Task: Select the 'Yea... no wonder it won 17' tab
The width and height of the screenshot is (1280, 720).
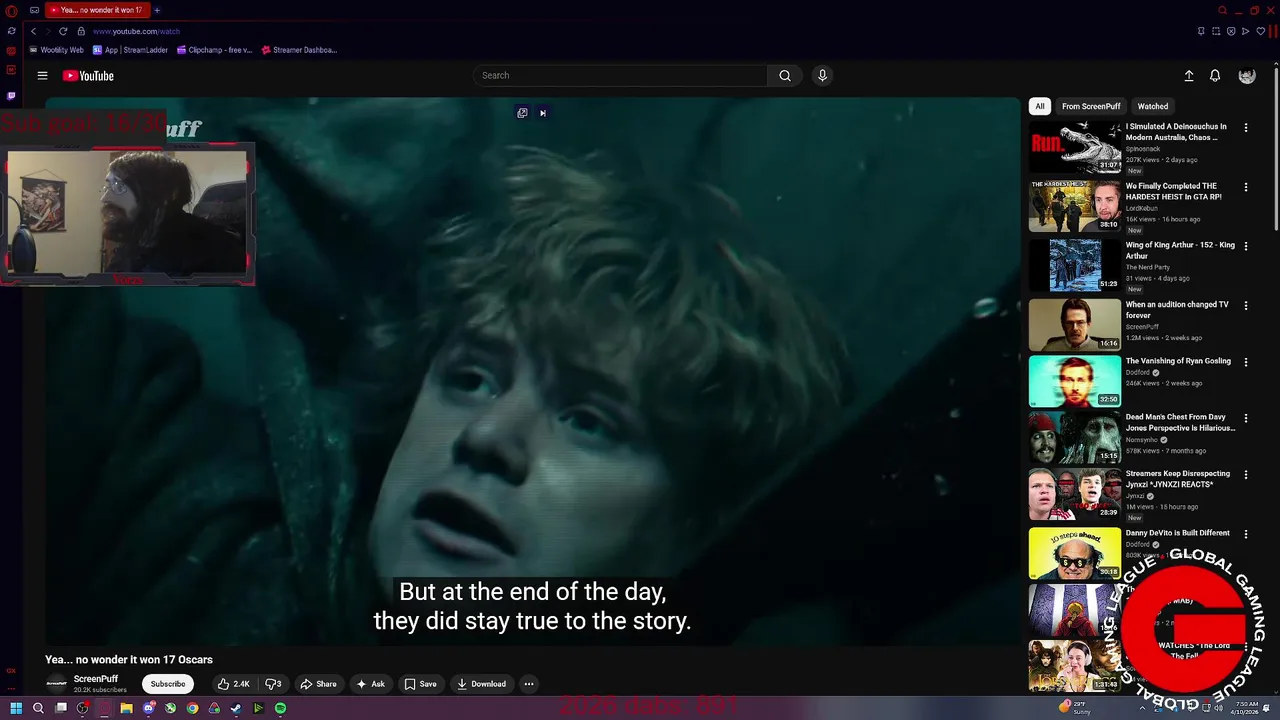Action: 96,10
